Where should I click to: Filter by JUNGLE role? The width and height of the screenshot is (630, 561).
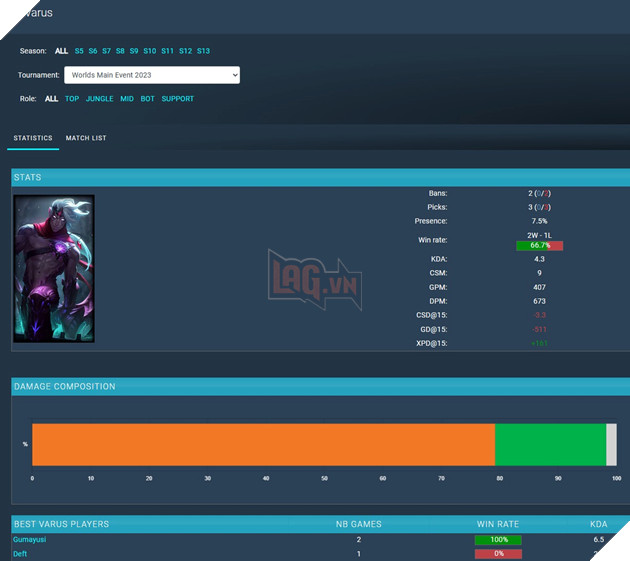99,99
